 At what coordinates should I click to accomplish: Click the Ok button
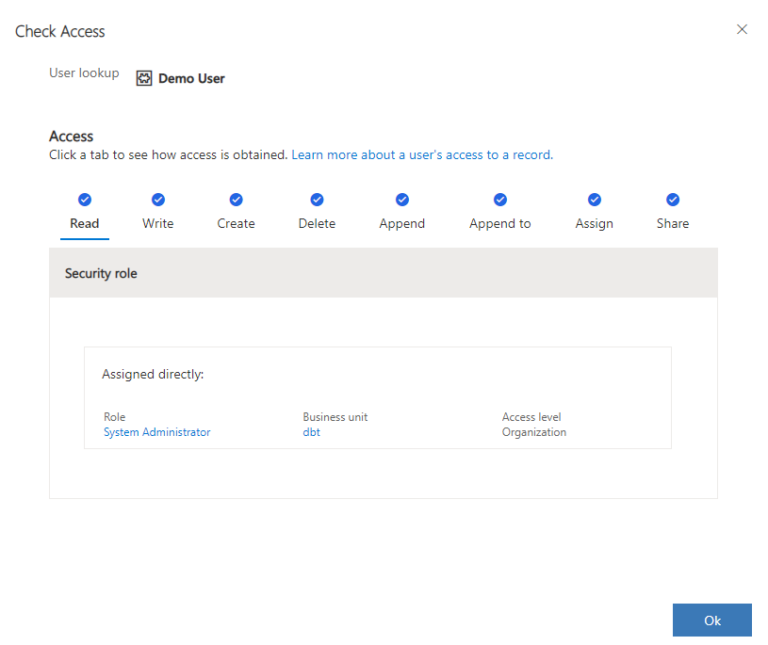tap(712, 620)
